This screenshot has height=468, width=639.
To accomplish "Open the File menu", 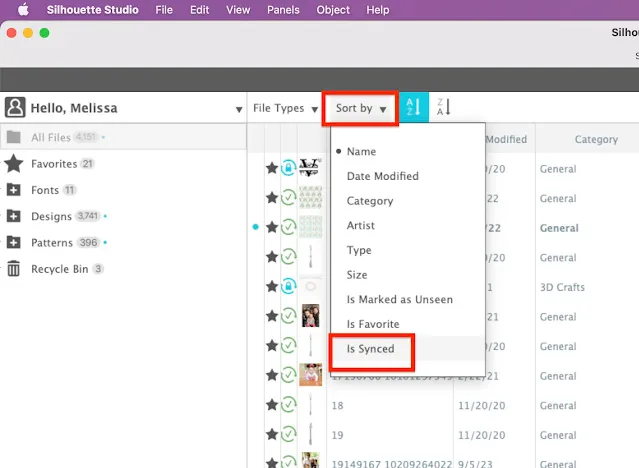I will [x=164, y=10].
